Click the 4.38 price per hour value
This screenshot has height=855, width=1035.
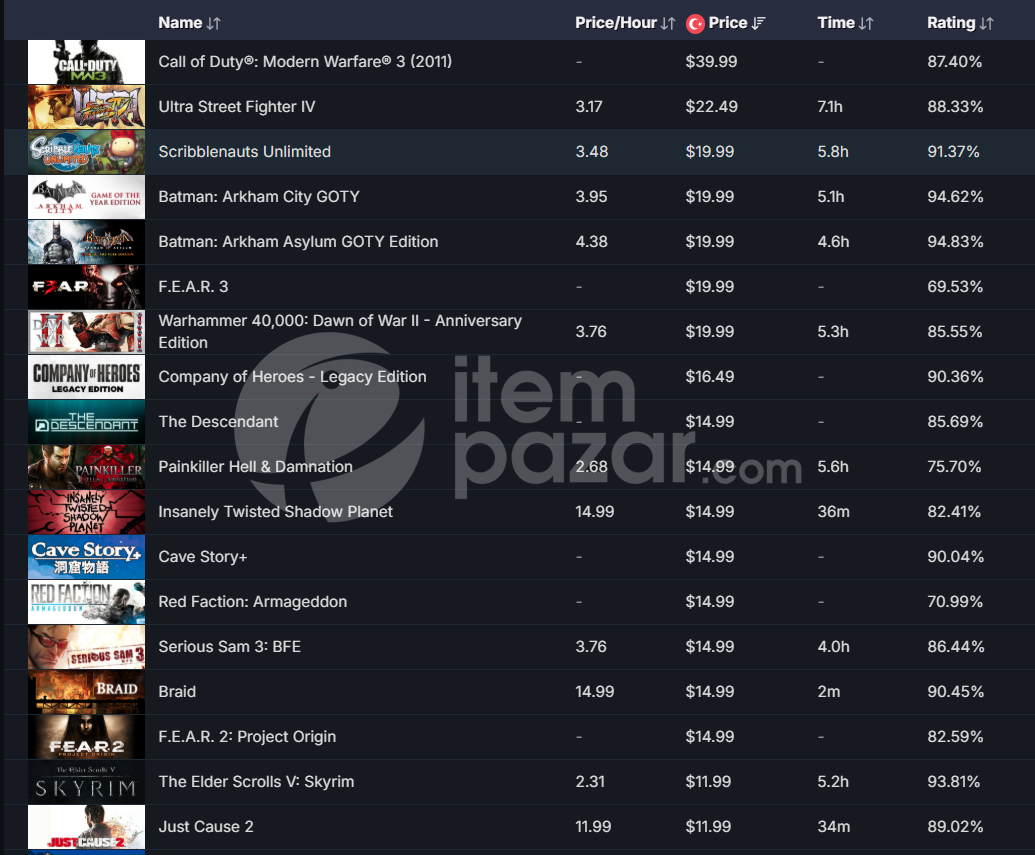pyautogui.click(x=591, y=242)
